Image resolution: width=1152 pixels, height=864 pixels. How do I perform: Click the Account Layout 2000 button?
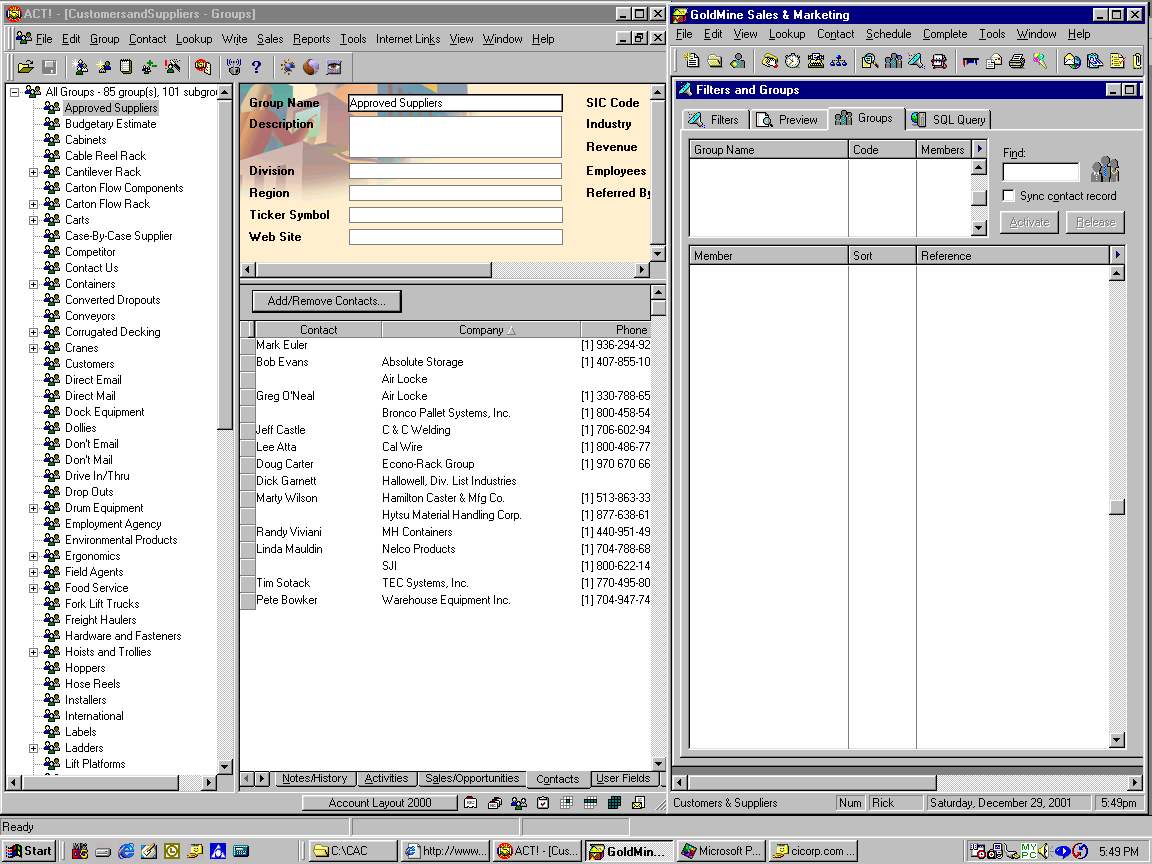[380, 803]
